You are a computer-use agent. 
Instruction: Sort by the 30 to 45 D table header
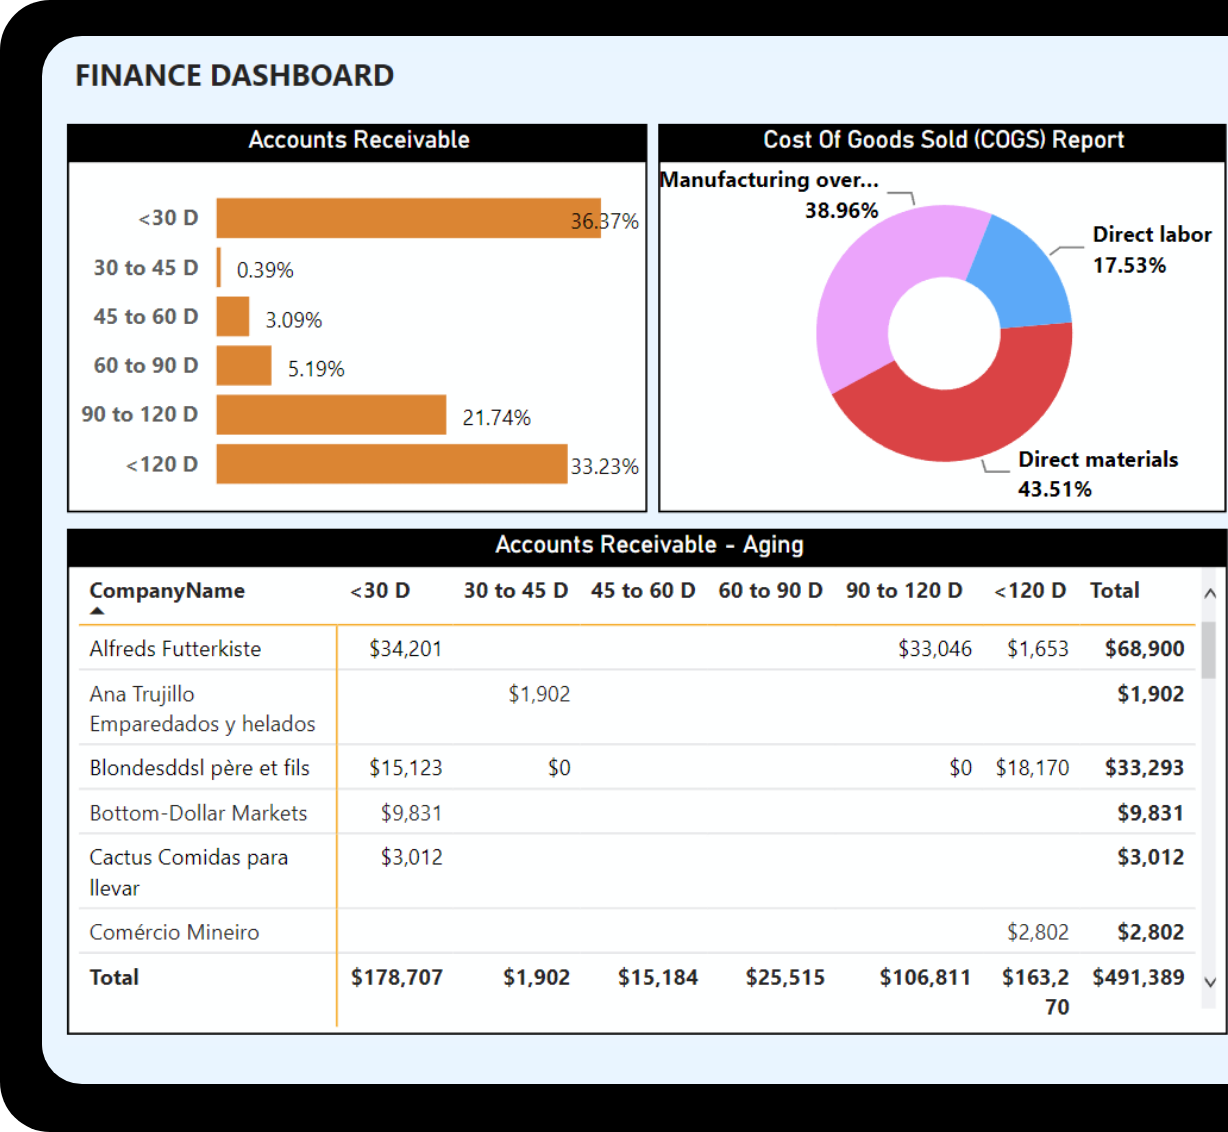515,591
